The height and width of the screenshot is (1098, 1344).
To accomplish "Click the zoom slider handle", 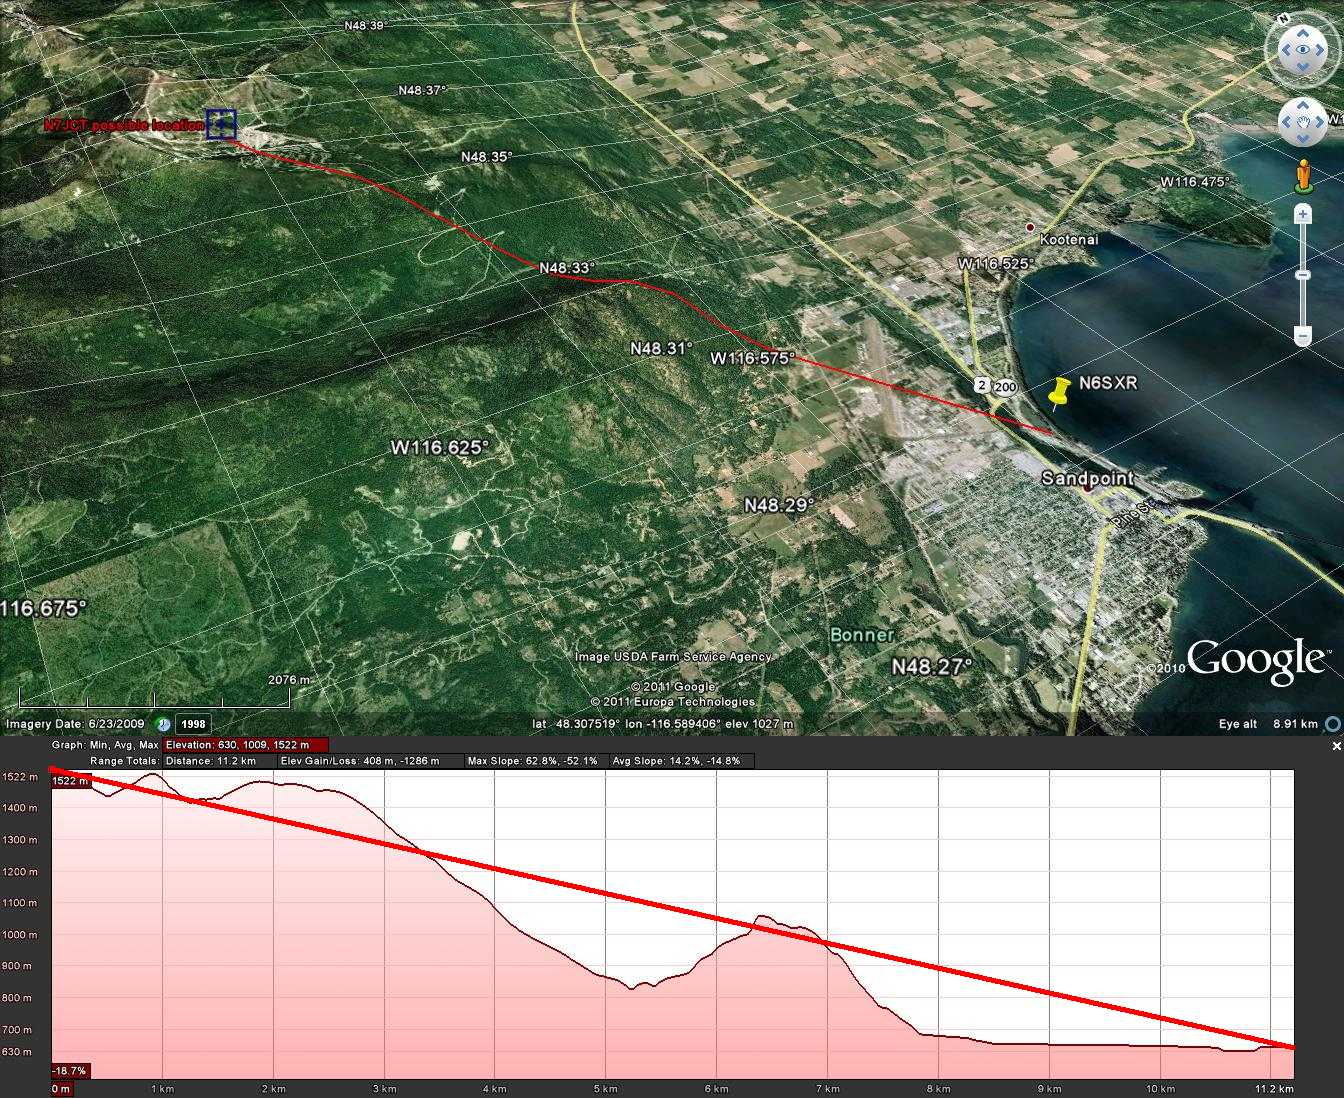I will 1302,275.
